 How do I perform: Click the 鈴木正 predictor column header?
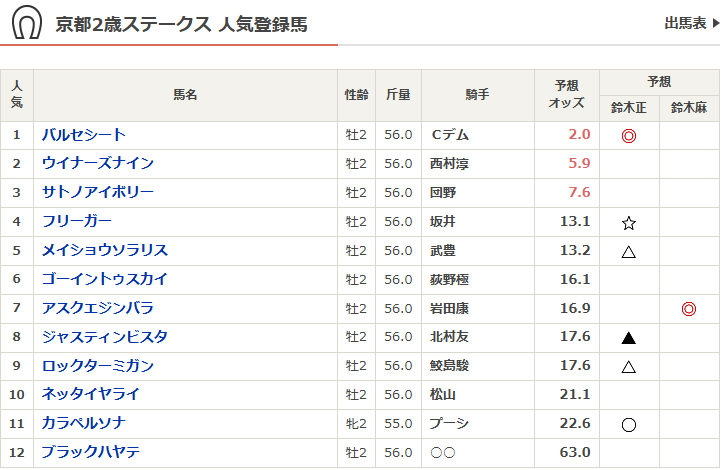[x=629, y=108]
